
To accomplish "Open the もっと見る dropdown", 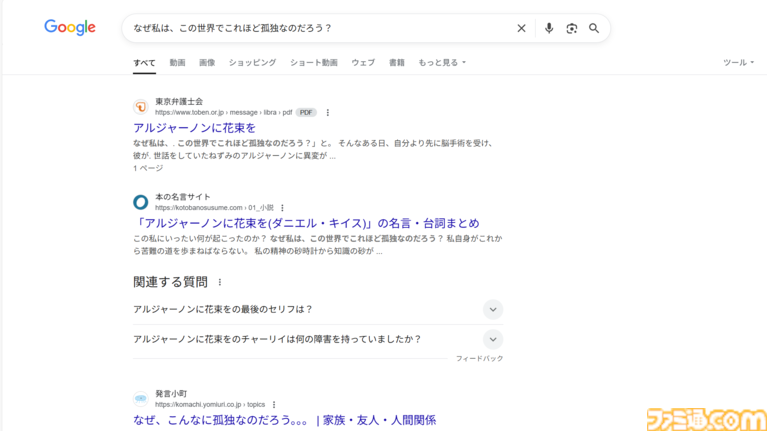I will click(x=442, y=63).
